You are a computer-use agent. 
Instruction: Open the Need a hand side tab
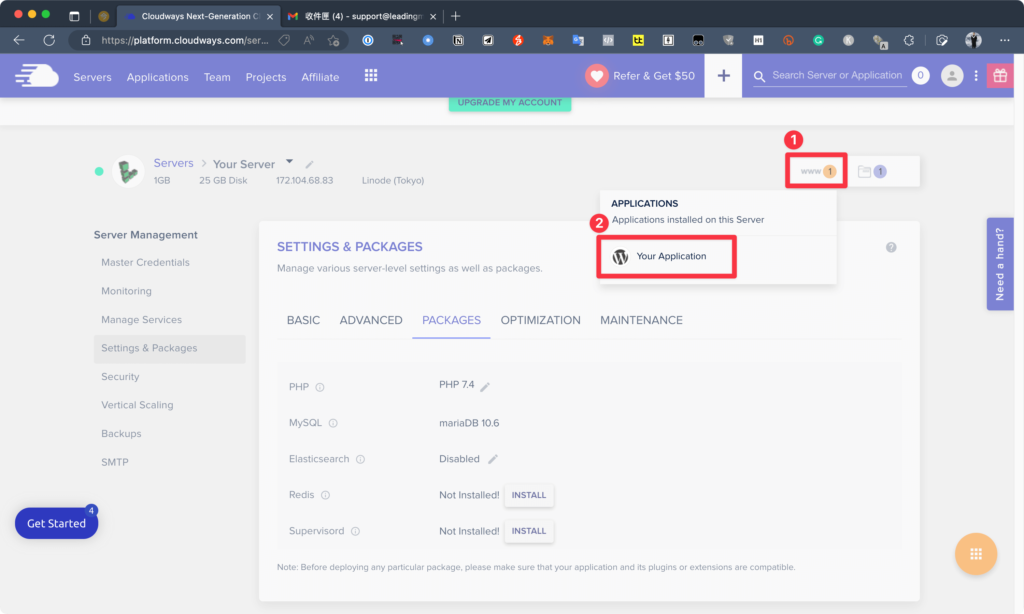click(x=999, y=264)
